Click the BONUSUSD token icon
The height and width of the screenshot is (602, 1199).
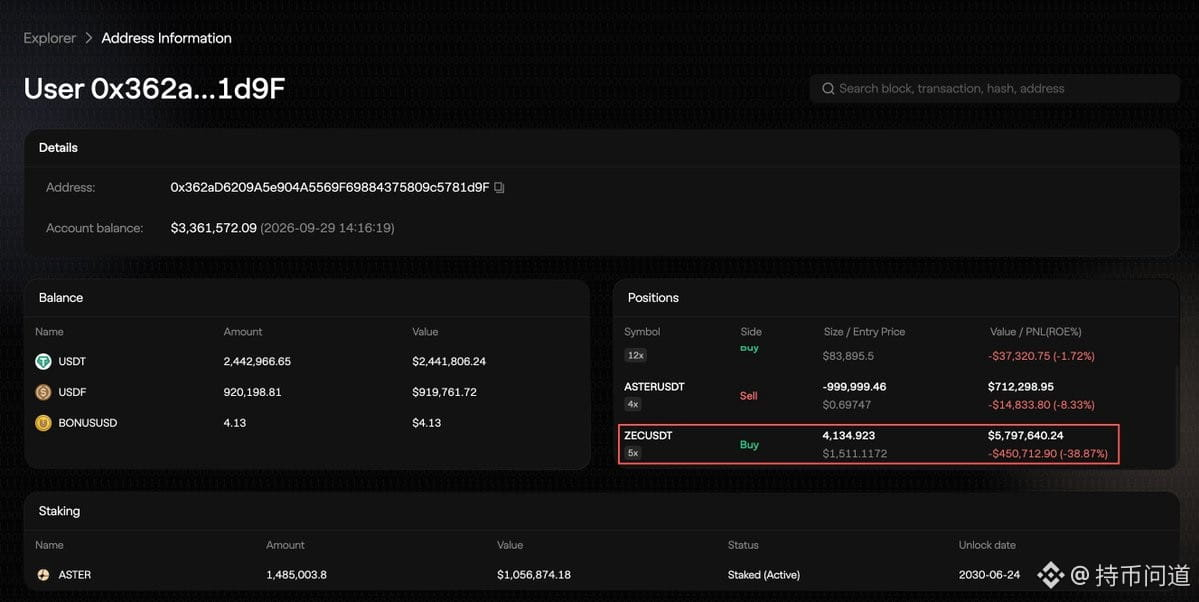point(44,423)
